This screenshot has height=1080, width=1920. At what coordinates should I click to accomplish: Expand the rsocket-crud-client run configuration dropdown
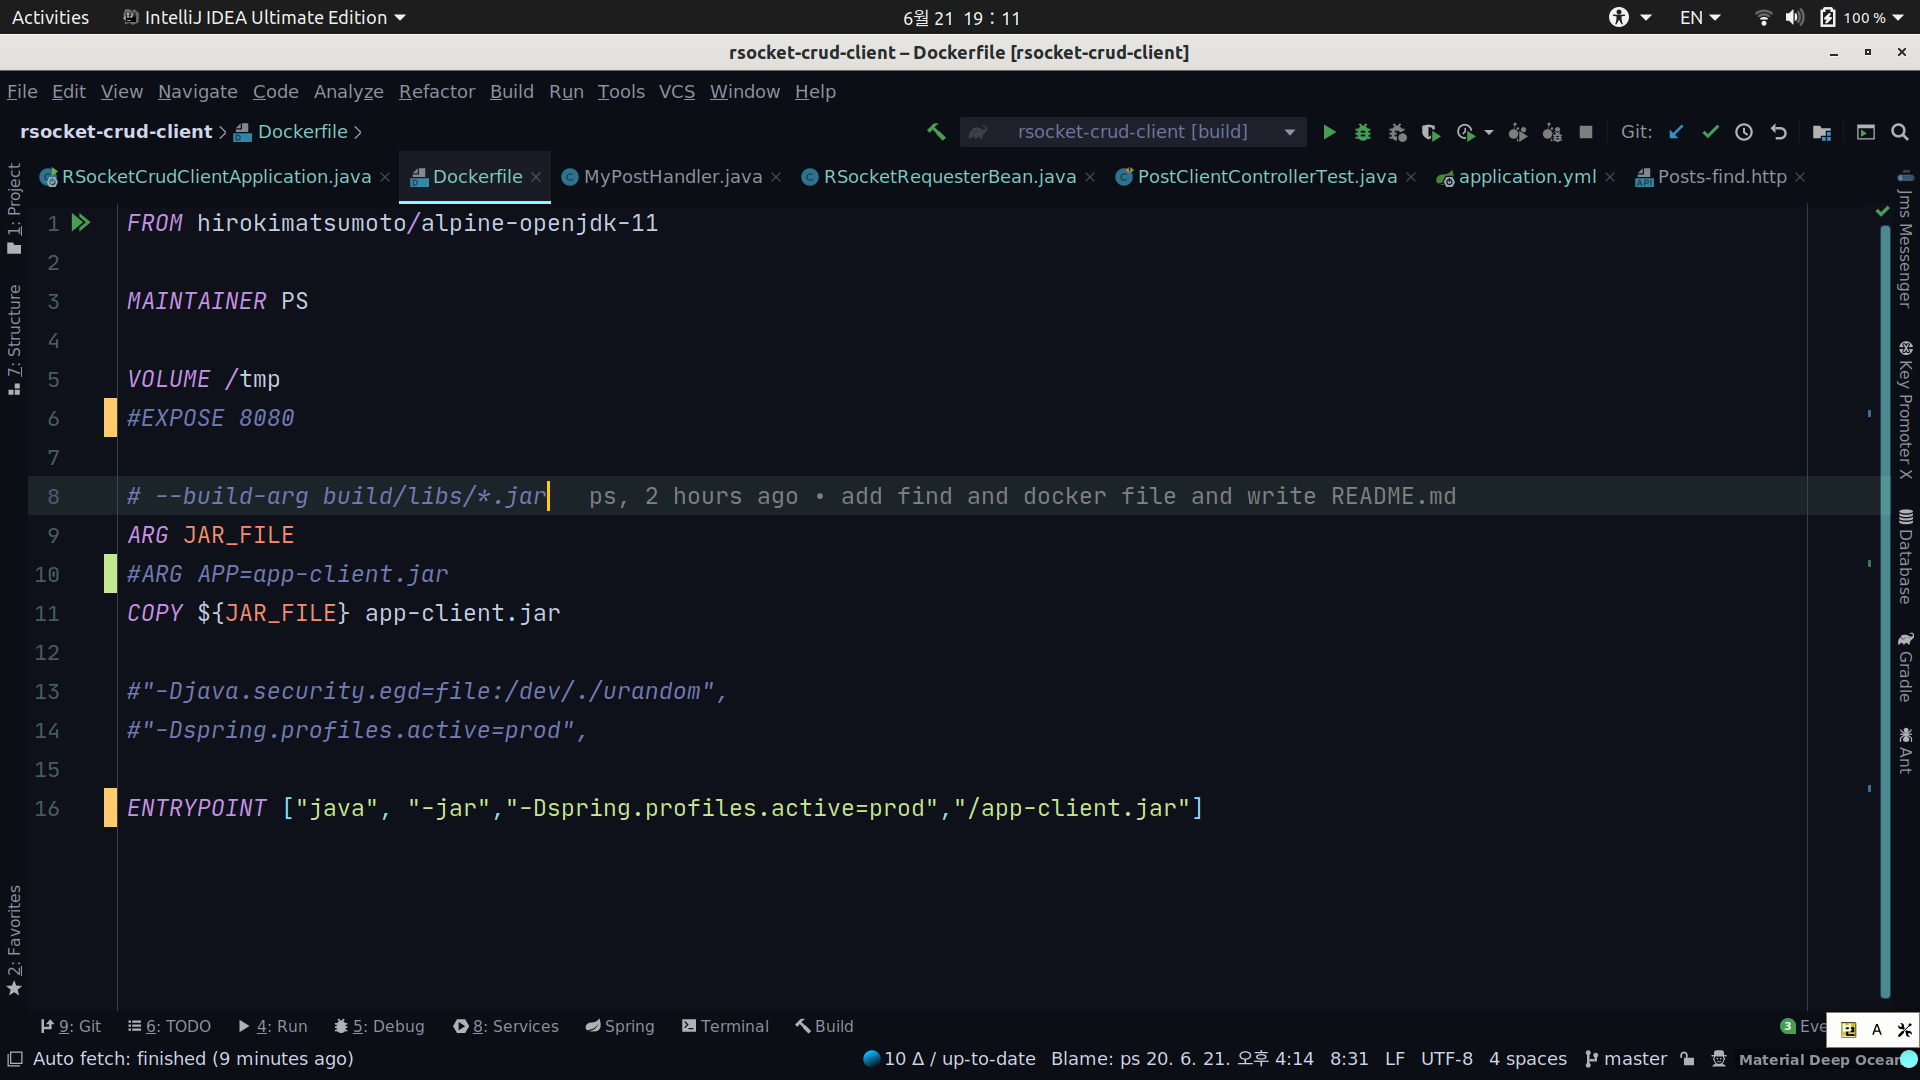pos(1290,132)
